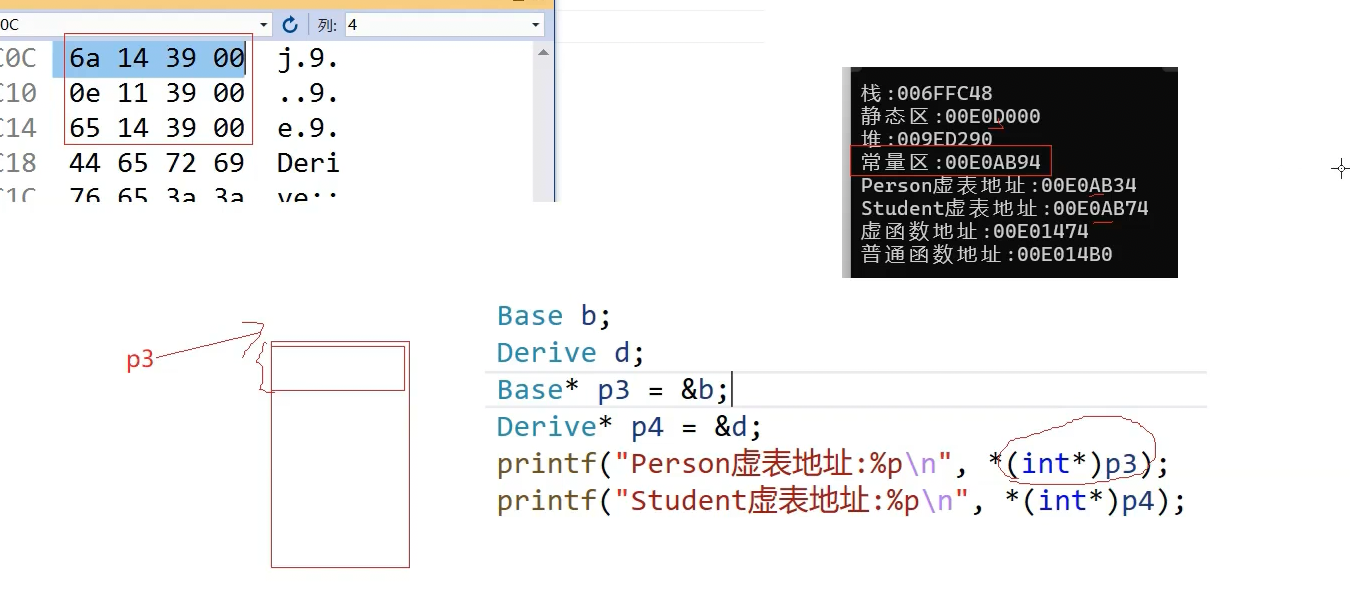The height and width of the screenshot is (605, 1350).
Task: Click console line Student虚表地址:00E0AB74
Action: 1004,208
